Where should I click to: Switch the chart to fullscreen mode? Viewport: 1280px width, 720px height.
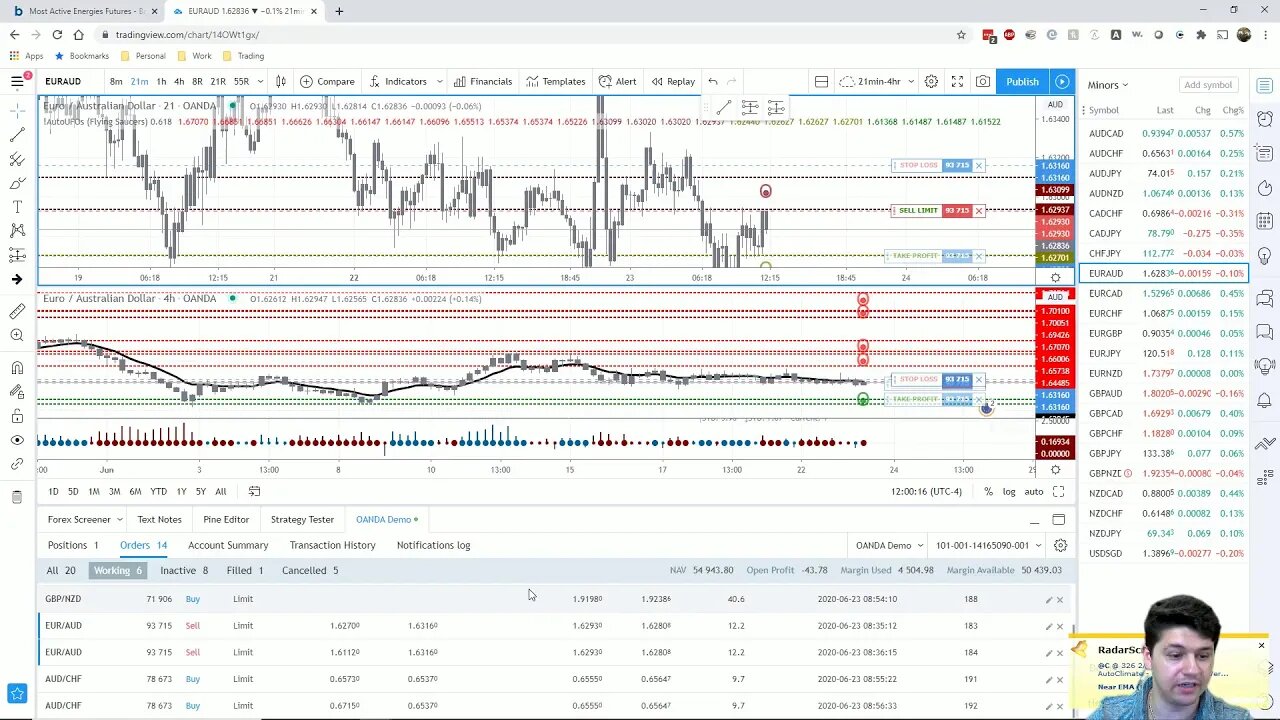click(957, 81)
